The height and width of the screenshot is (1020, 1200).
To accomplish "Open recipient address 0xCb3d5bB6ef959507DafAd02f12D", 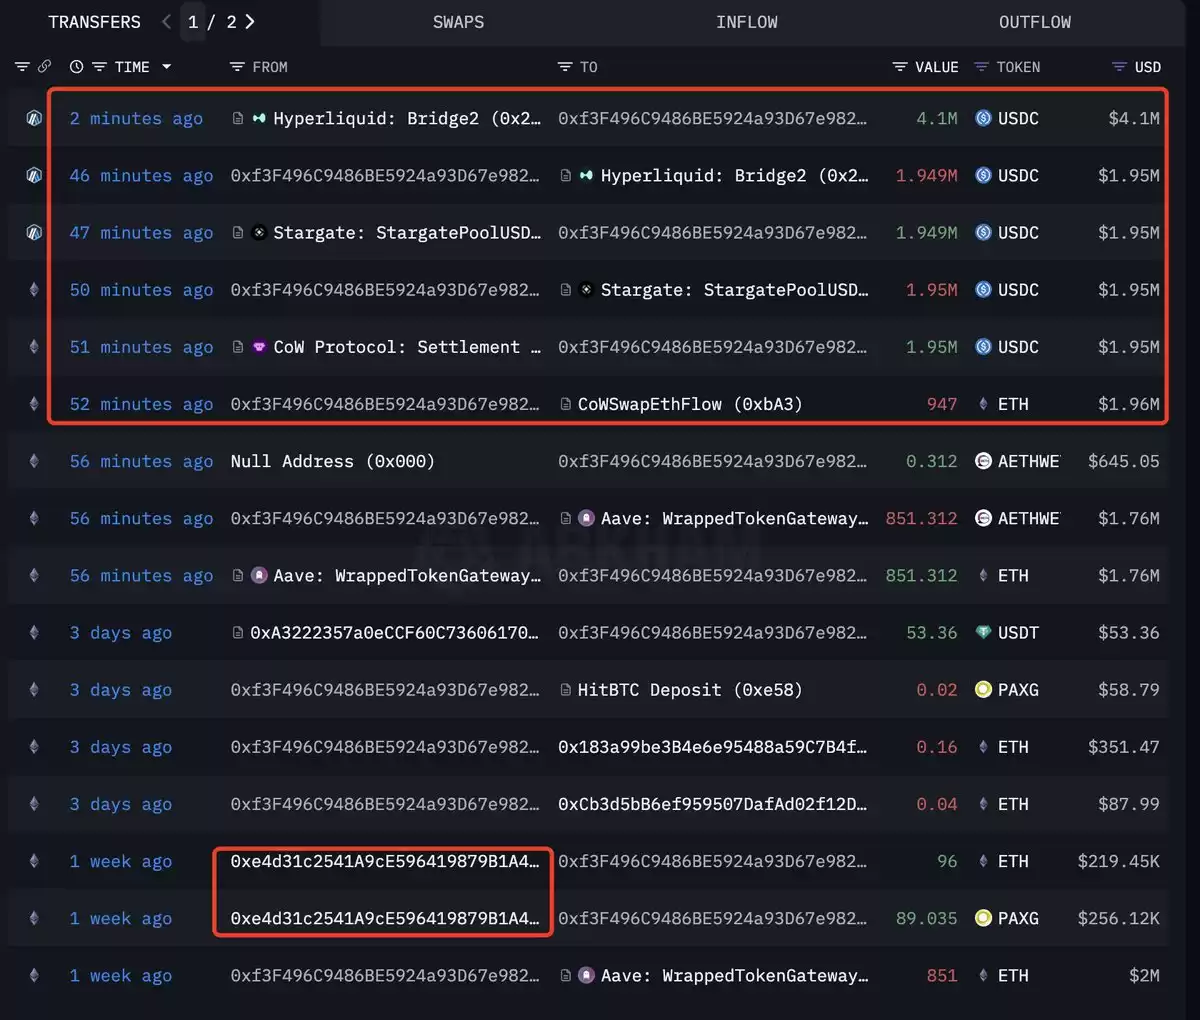I will (x=712, y=804).
